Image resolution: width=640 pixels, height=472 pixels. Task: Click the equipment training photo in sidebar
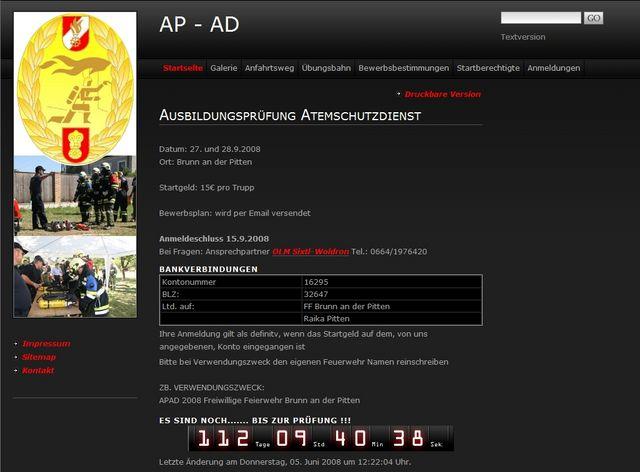pos(75,277)
